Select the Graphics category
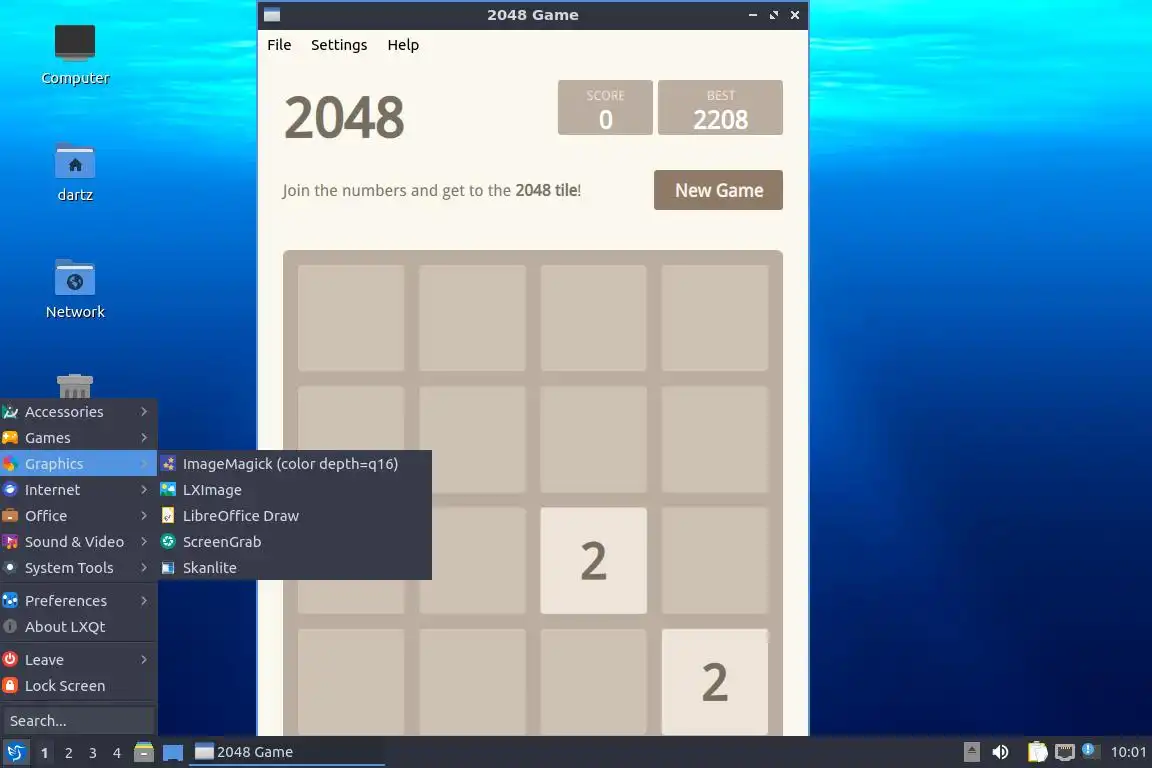 79,464
